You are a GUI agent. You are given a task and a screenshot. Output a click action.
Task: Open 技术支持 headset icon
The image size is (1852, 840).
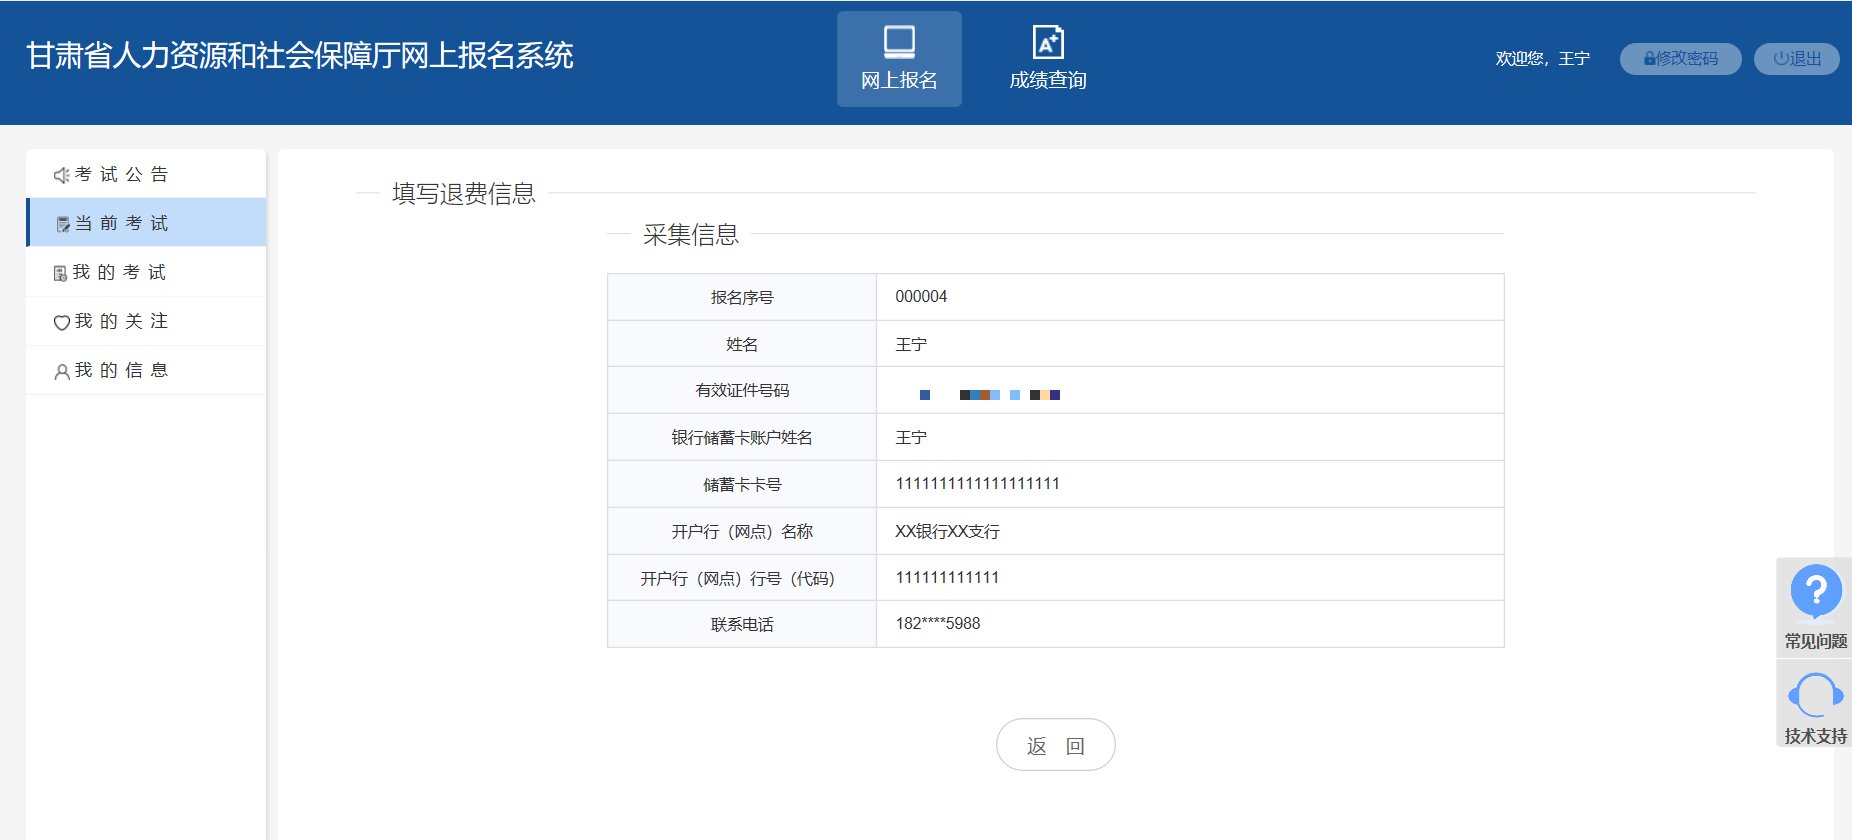(x=1815, y=694)
